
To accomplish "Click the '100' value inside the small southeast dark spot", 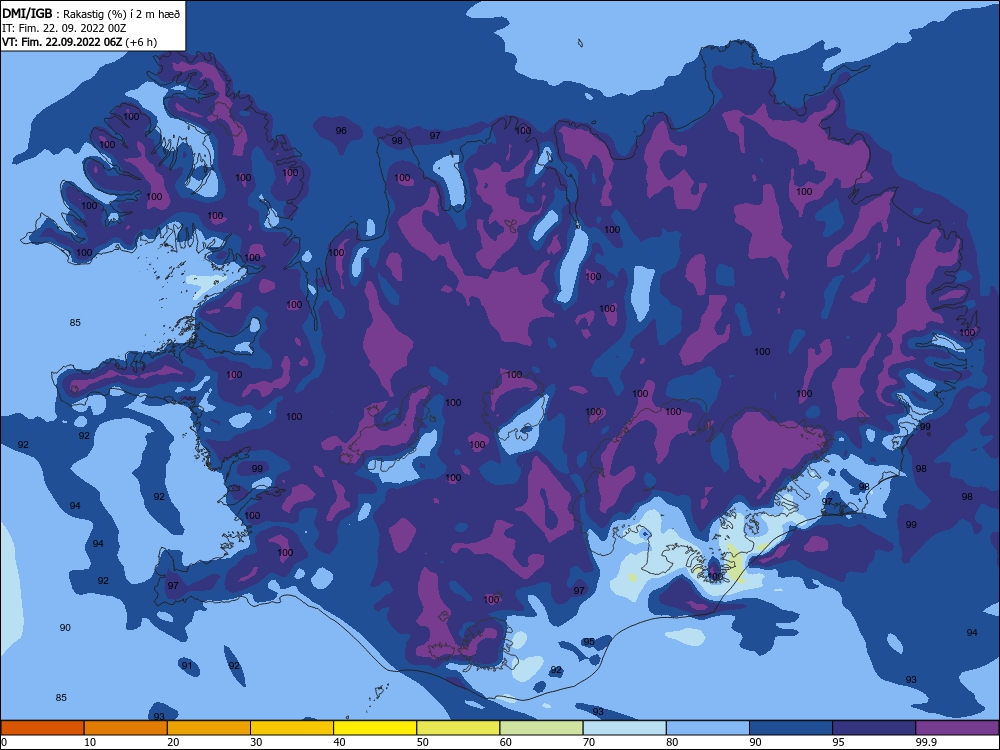I will [716, 577].
